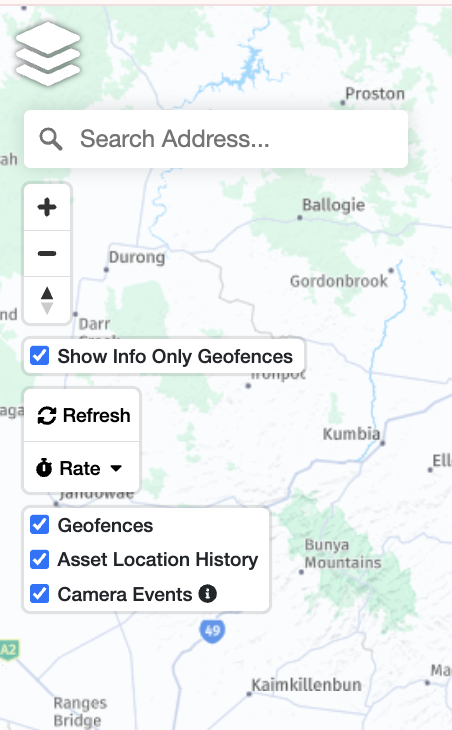This screenshot has width=452, height=730.
Task: Click the magnifying glass search icon
Action: [x=51, y=139]
